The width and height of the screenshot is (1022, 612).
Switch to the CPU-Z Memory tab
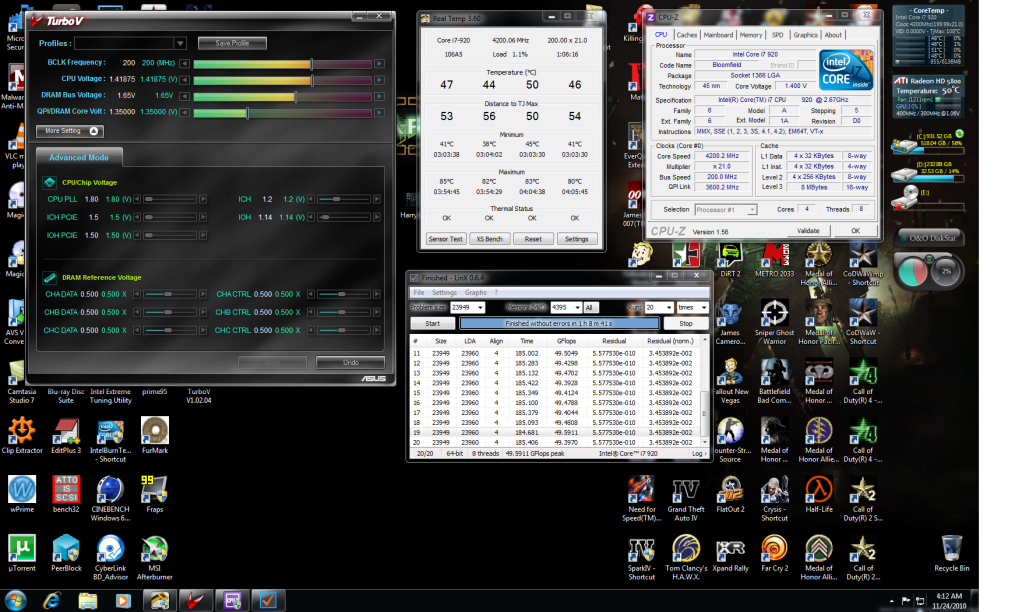[750, 35]
